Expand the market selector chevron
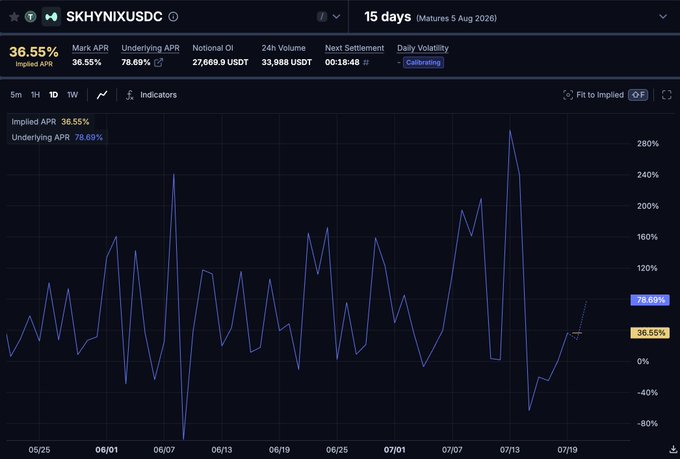 pyautogui.click(x=337, y=17)
